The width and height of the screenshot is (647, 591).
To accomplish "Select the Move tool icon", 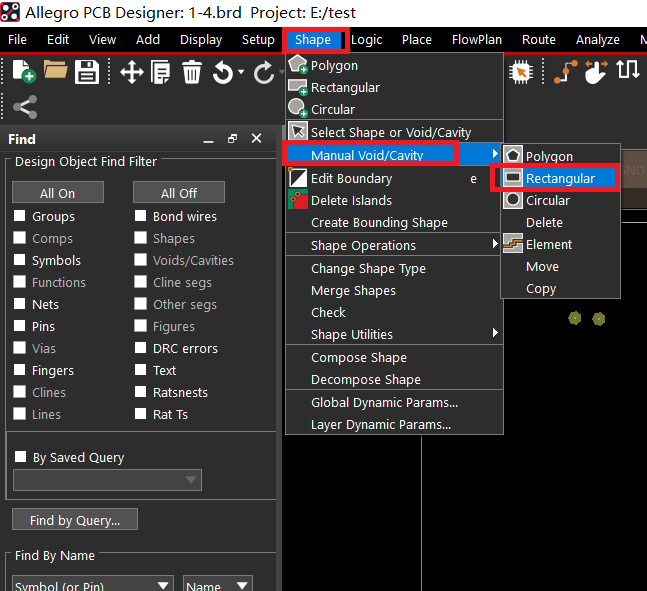I will (x=132, y=72).
